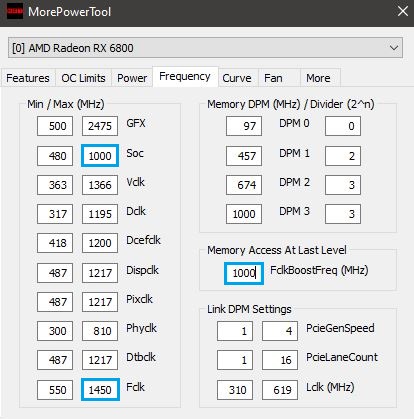
Task: Select the Frequency tab
Action: pyautogui.click(x=185, y=76)
